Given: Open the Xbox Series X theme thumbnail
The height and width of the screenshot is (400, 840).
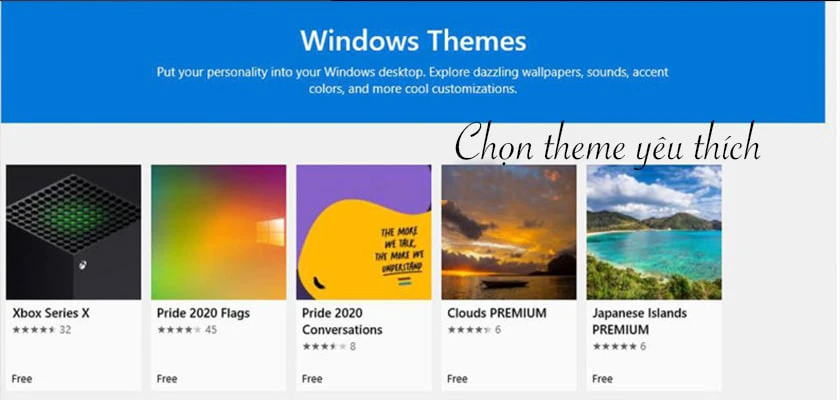Looking at the screenshot, I should (73, 232).
